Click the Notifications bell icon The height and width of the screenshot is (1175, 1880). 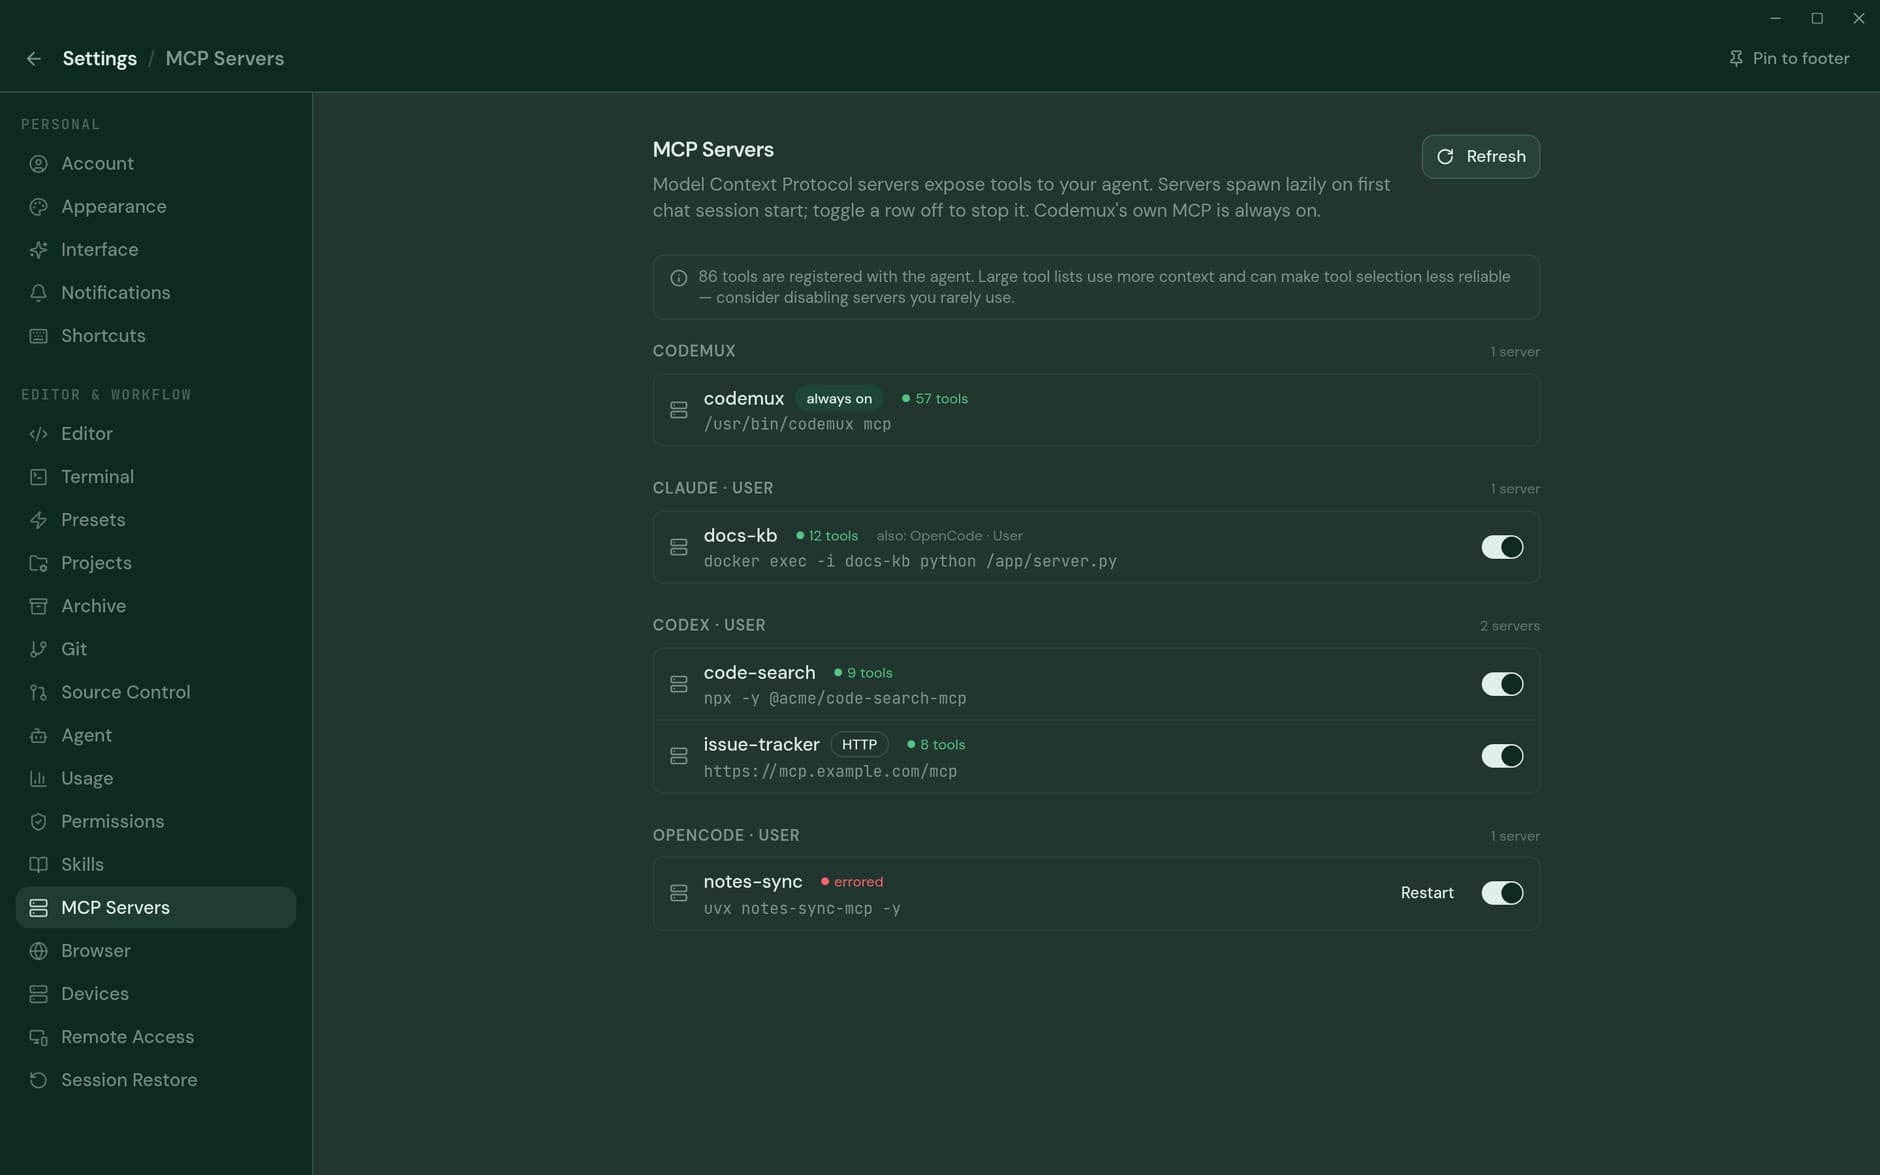point(38,293)
